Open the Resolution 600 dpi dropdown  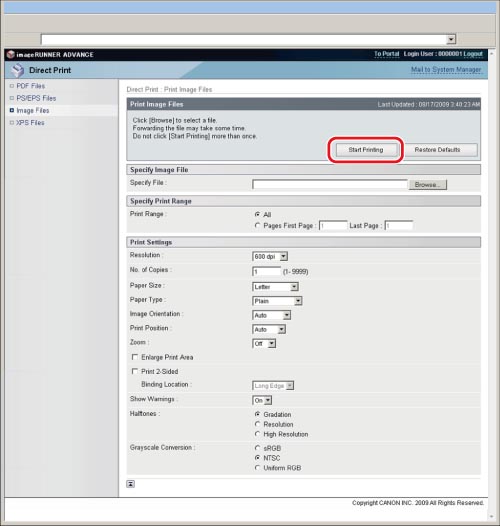pyautogui.click(x=270, y=257)
